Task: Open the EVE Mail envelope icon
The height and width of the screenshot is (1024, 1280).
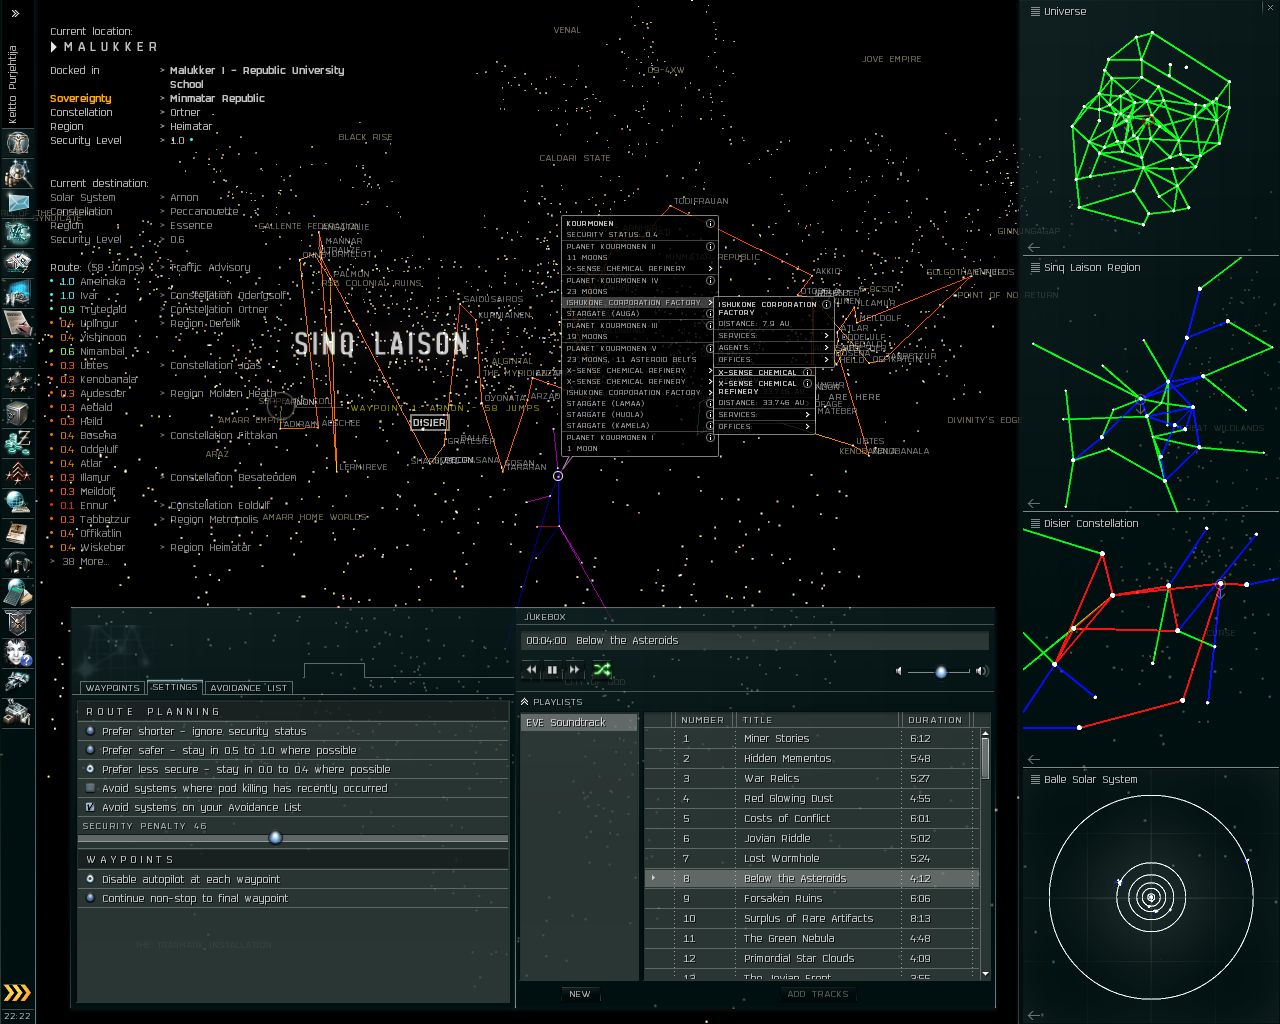Action: coord(17,203)
